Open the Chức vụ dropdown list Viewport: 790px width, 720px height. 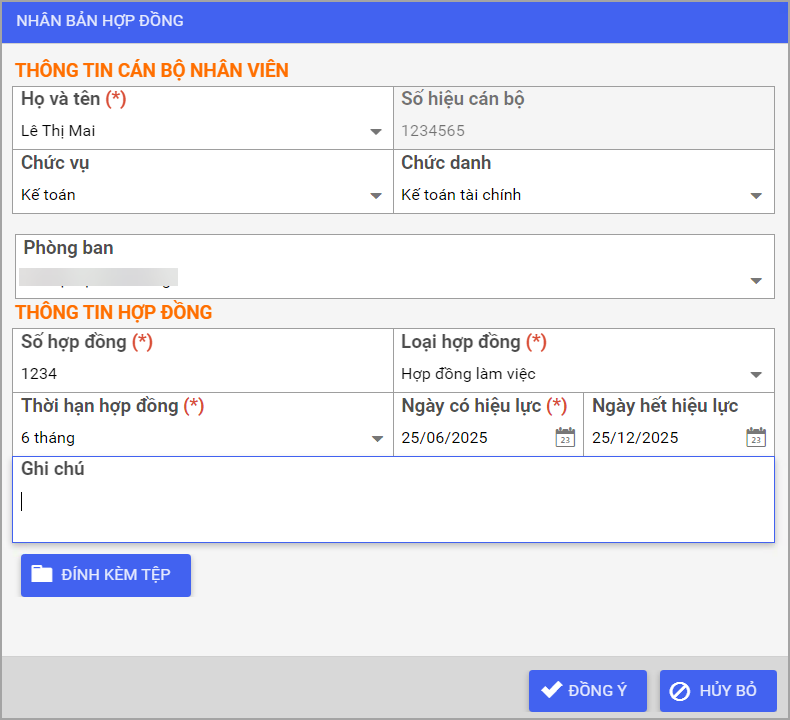pyautogui.click(x=376, y=195)
